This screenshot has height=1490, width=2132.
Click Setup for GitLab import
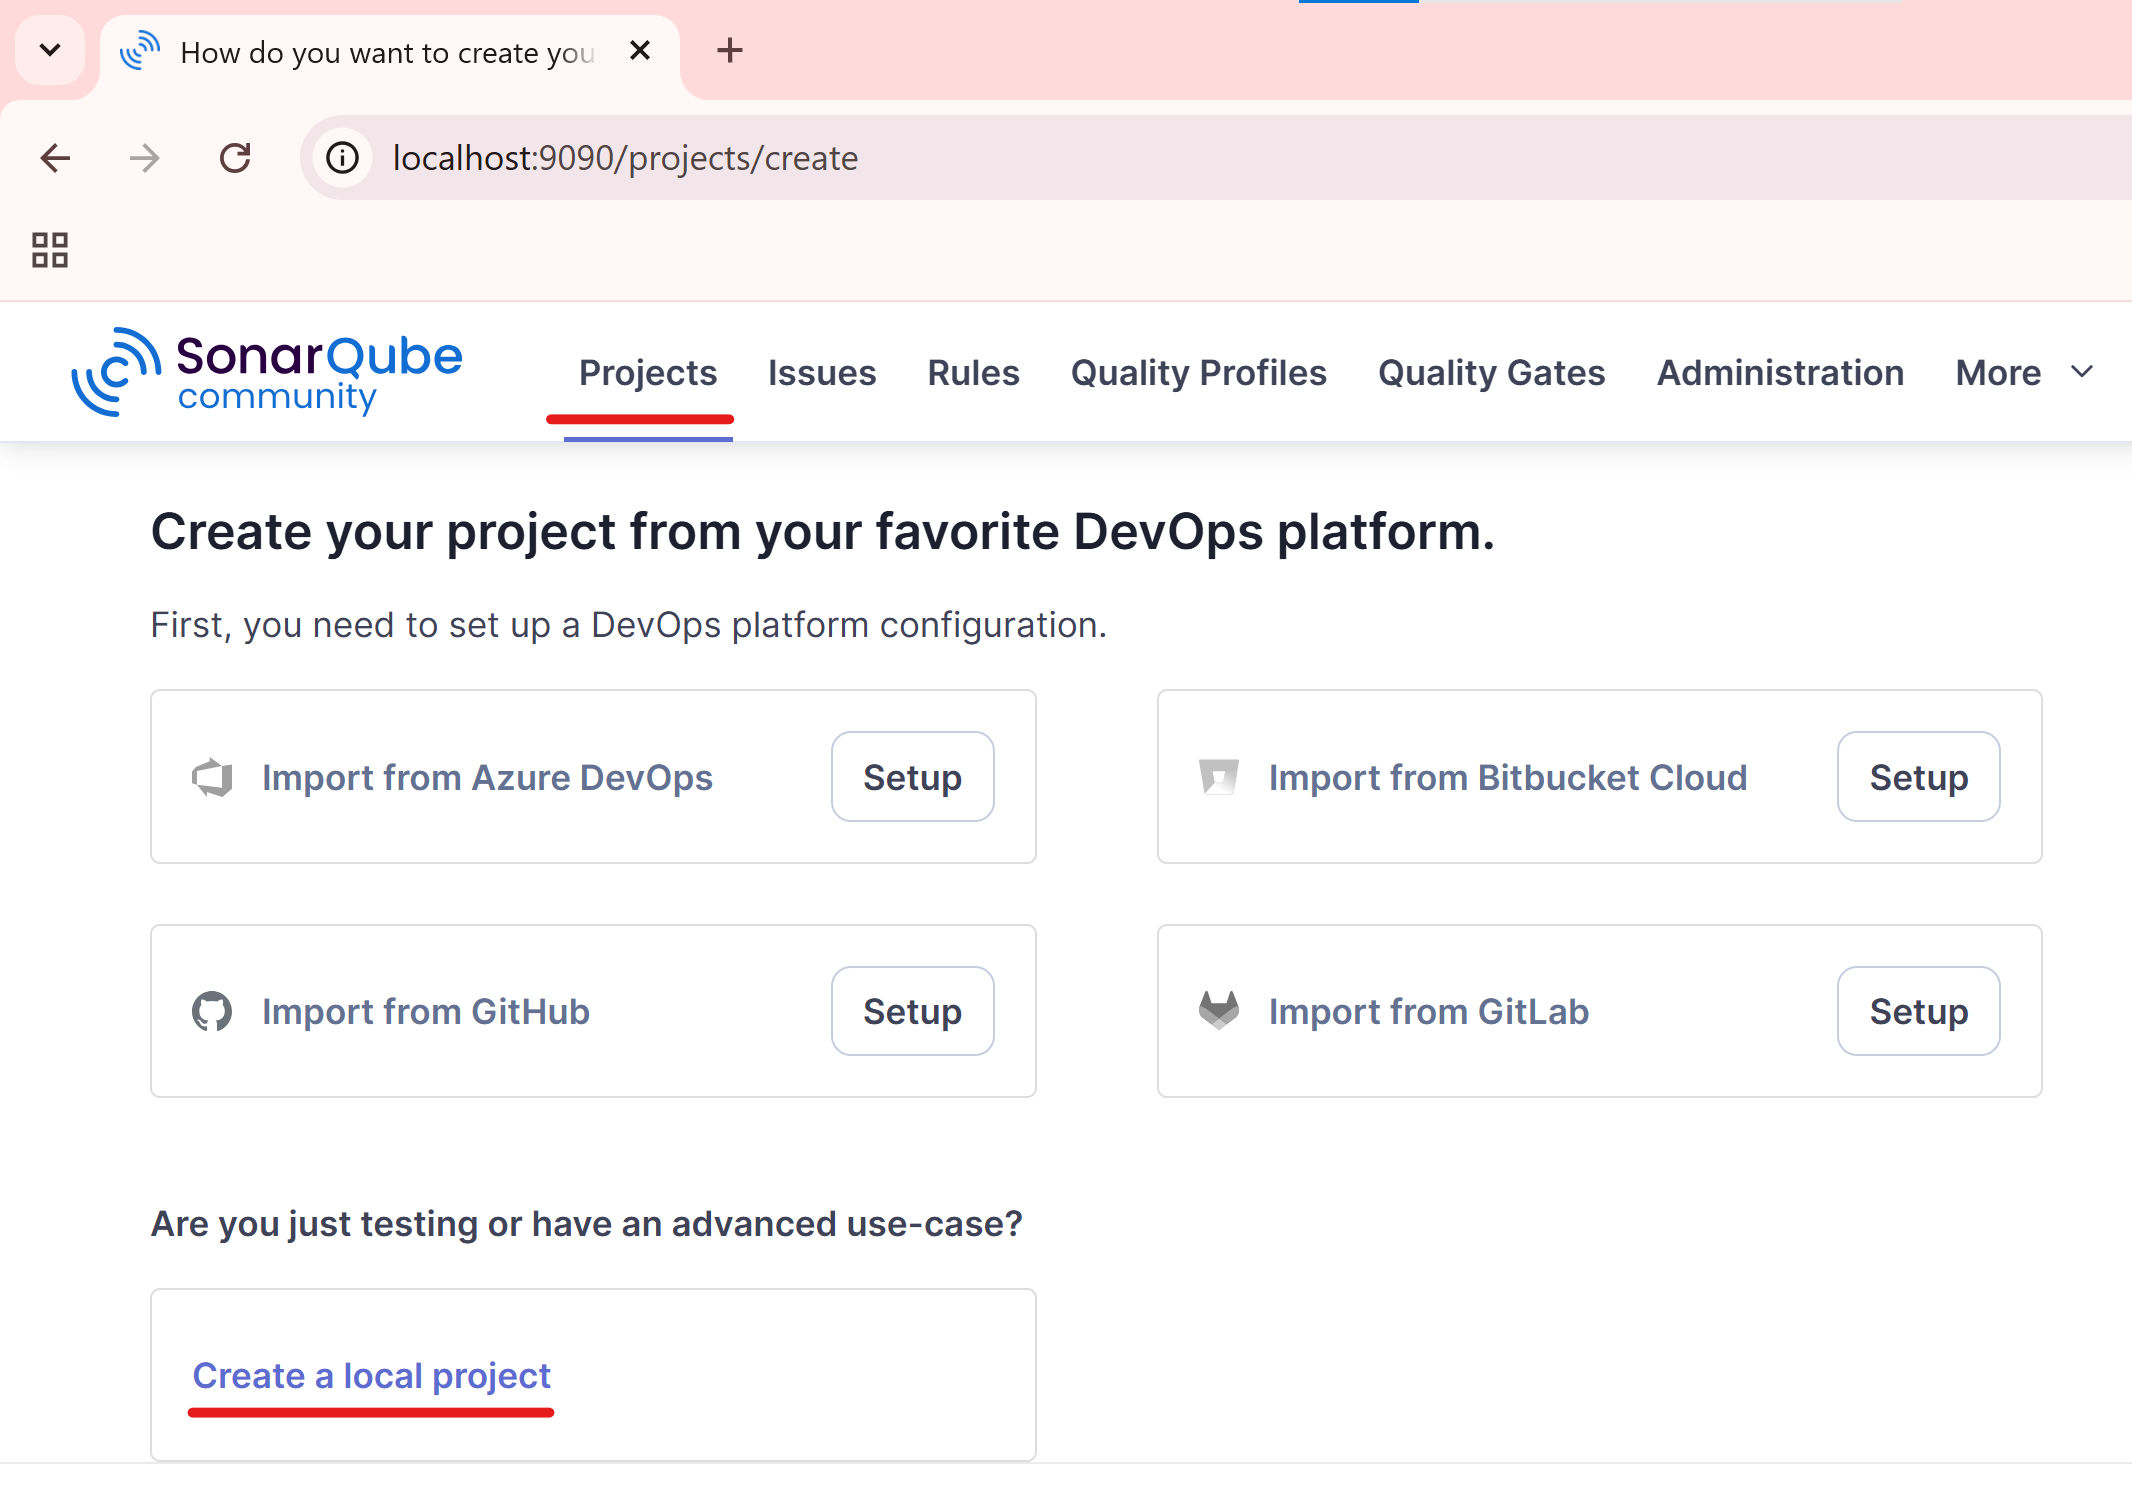(1919, 1011)
